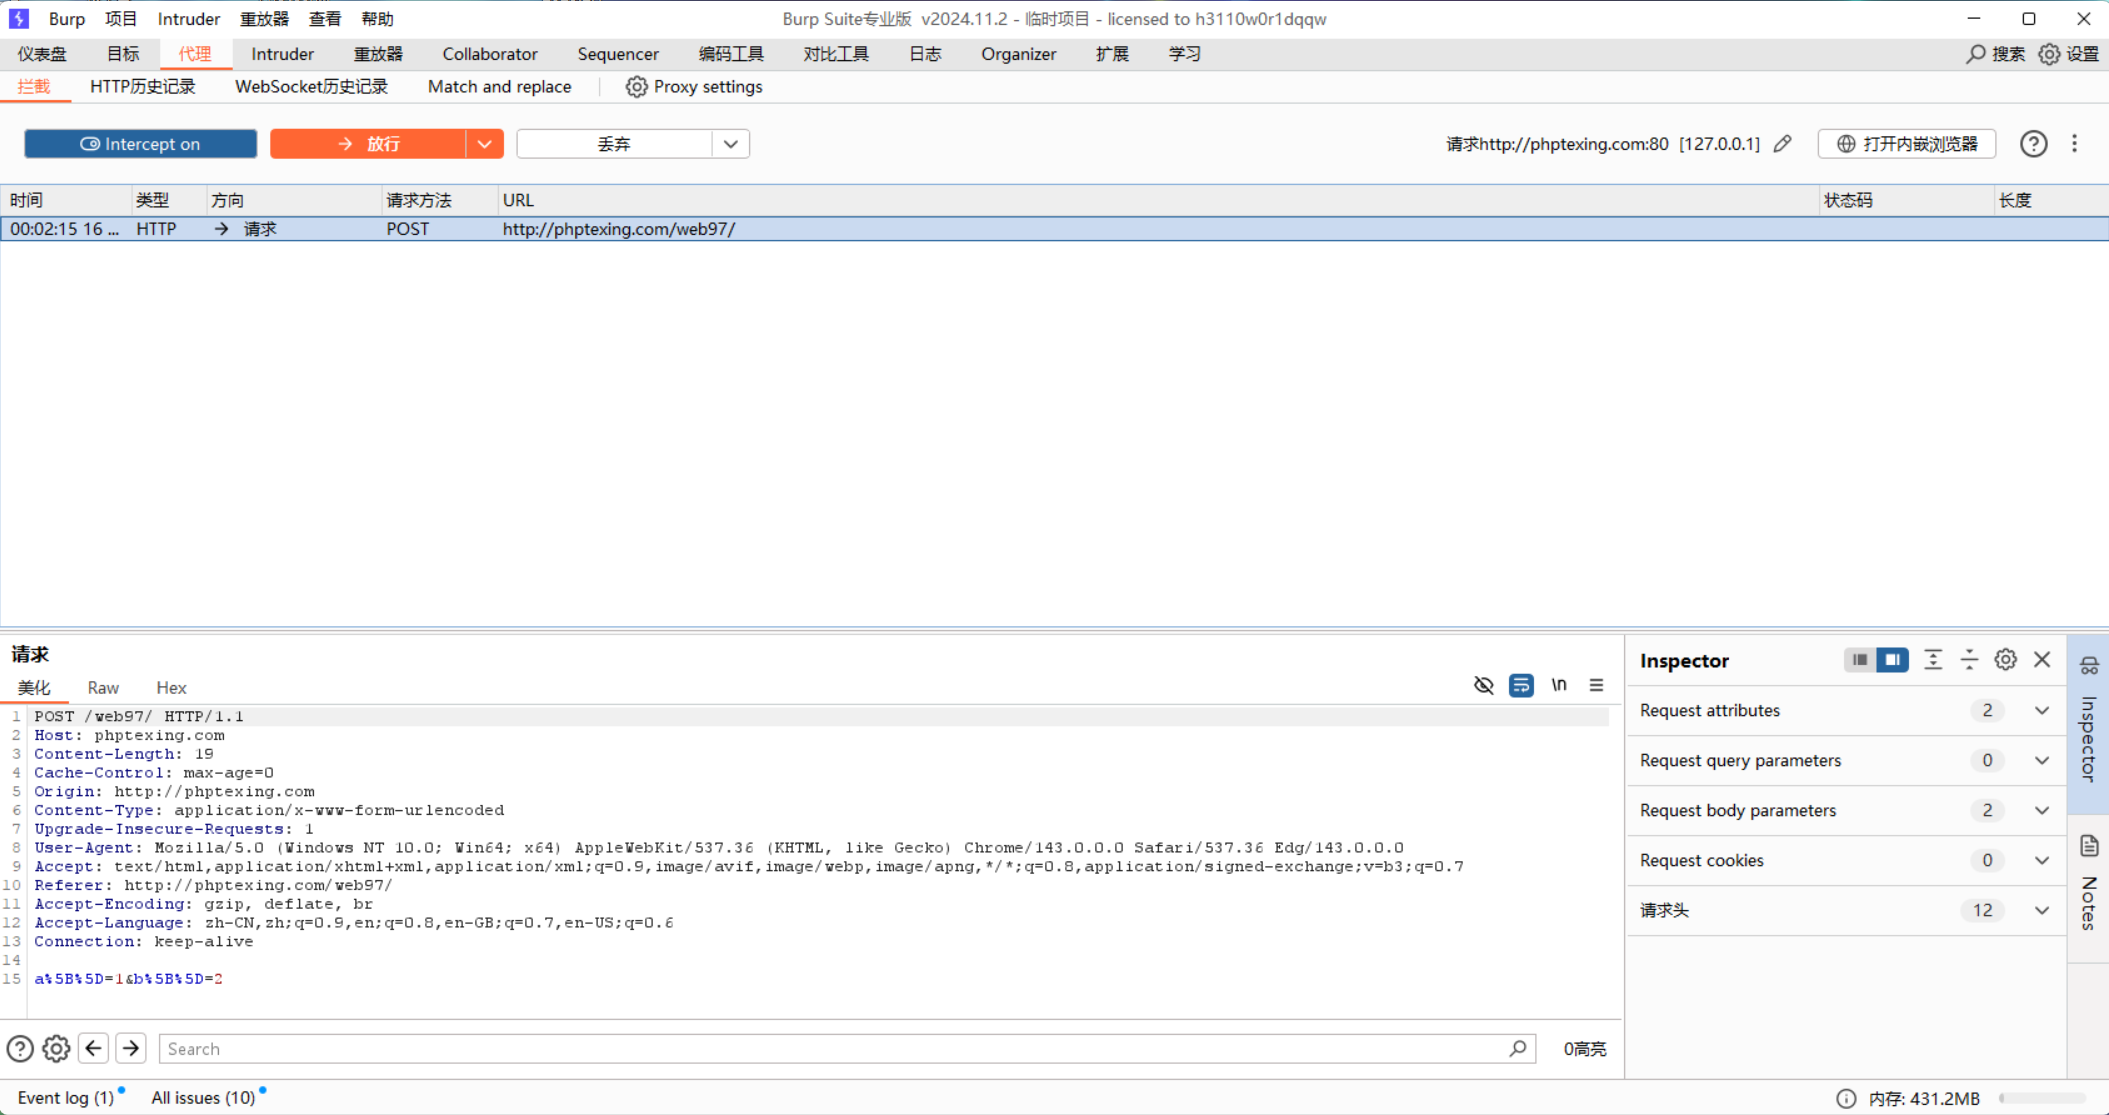Open the dropdown arrow beside 放行 button

(x=484, y=144)
